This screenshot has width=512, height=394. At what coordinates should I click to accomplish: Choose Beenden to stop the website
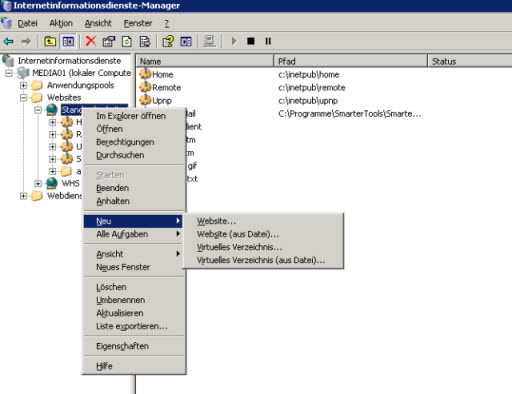pyautogui.click(x=133, y=188)
